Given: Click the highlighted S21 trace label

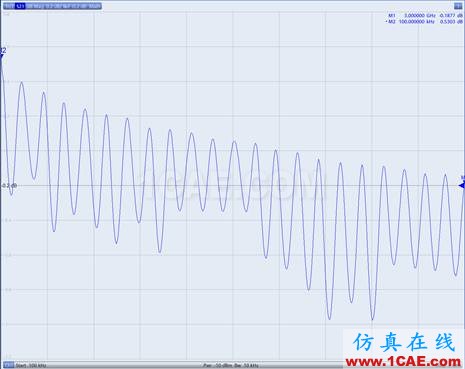Looking at the screenshot, I should (x=21, y=6).
